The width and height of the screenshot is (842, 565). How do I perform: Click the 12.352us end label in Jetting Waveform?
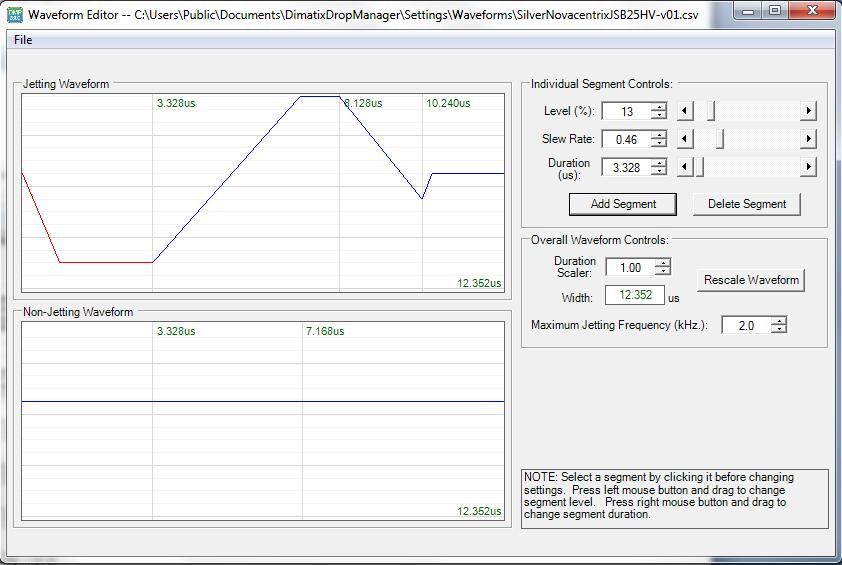pos(479,283)
